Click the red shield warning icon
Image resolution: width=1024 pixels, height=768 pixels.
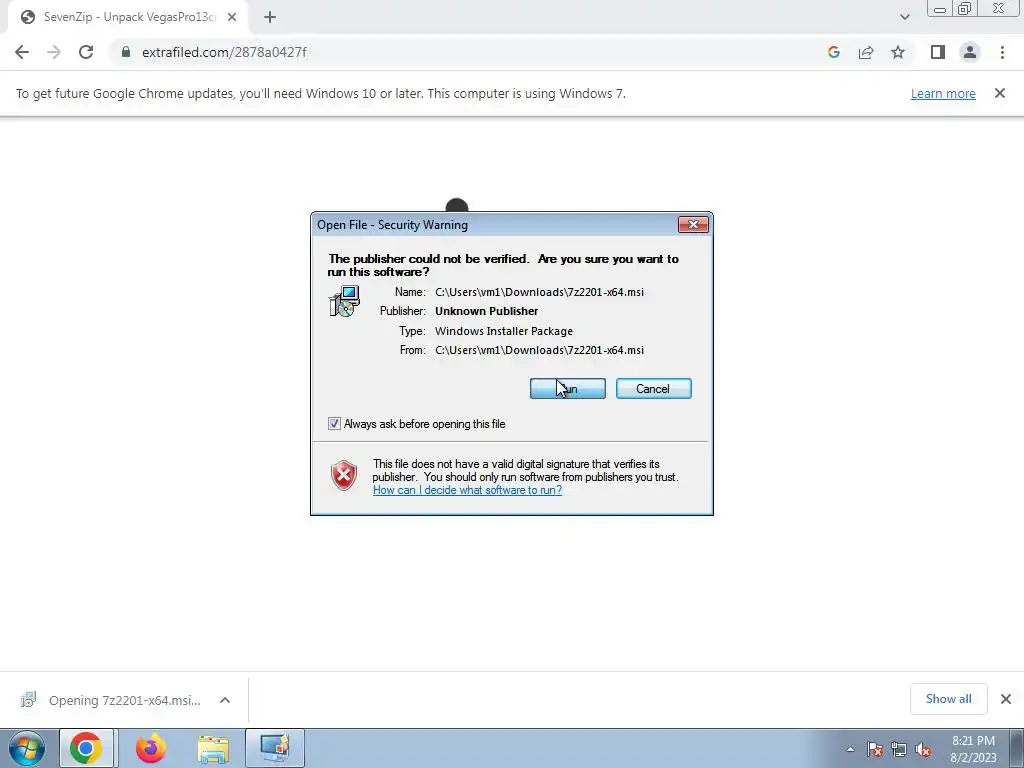[344, 475]
